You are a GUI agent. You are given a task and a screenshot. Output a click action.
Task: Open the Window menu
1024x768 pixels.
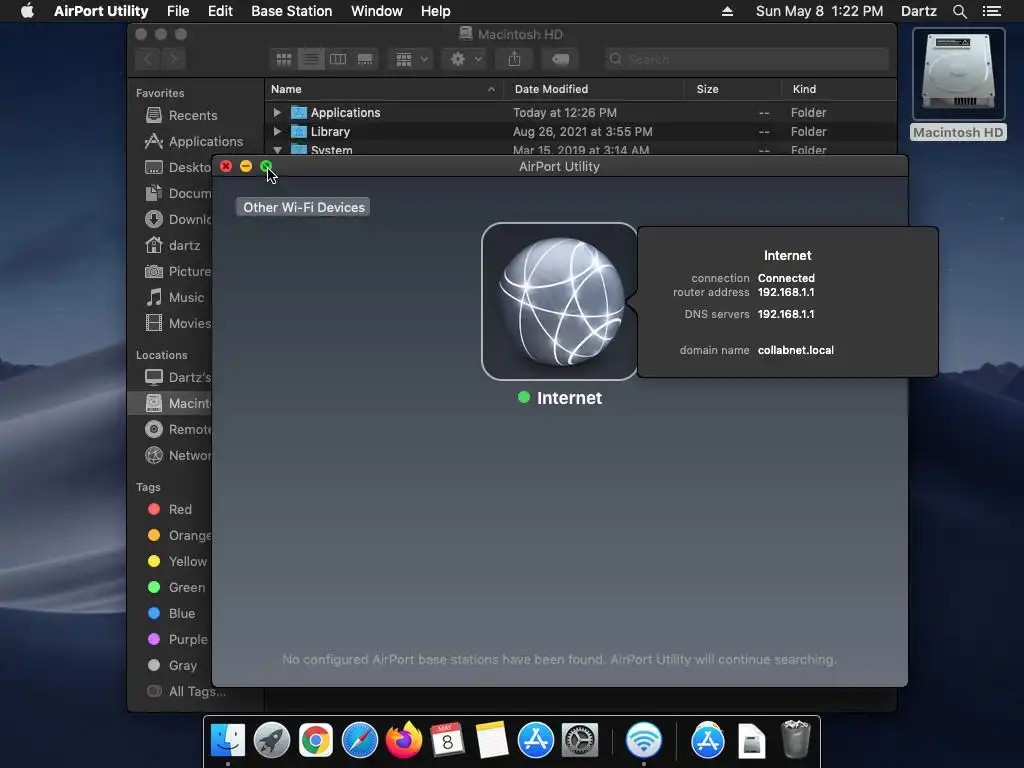pos(376,11)
